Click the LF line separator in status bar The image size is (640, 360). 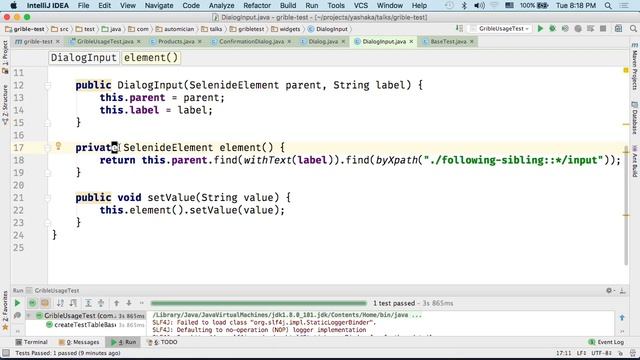[x=581, y=353]
